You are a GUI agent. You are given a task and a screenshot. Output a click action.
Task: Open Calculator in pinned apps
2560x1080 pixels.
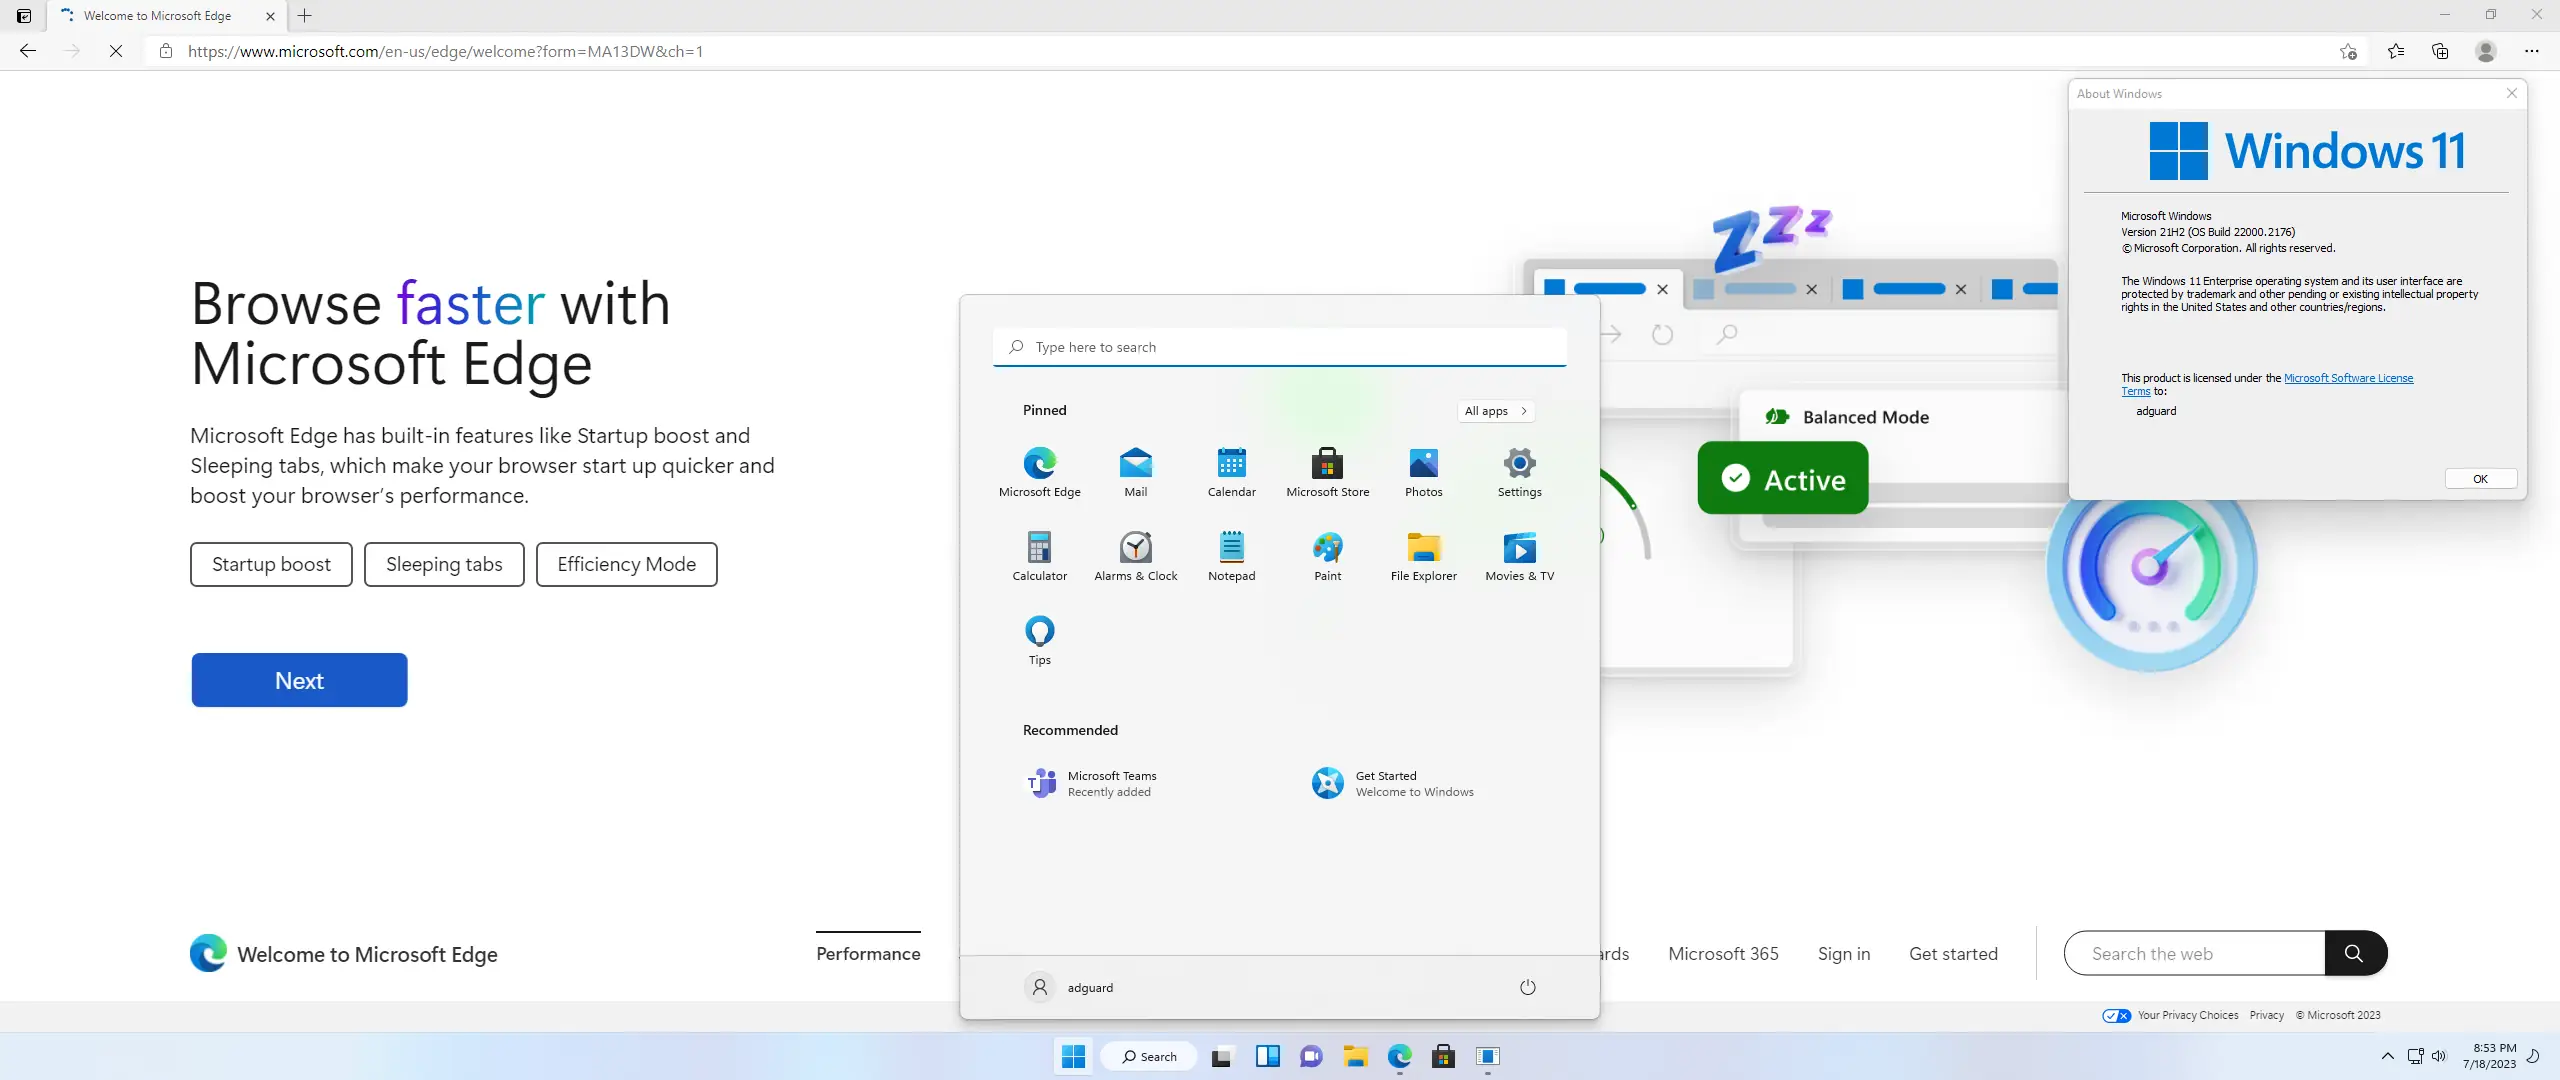tap(1039, 555)
